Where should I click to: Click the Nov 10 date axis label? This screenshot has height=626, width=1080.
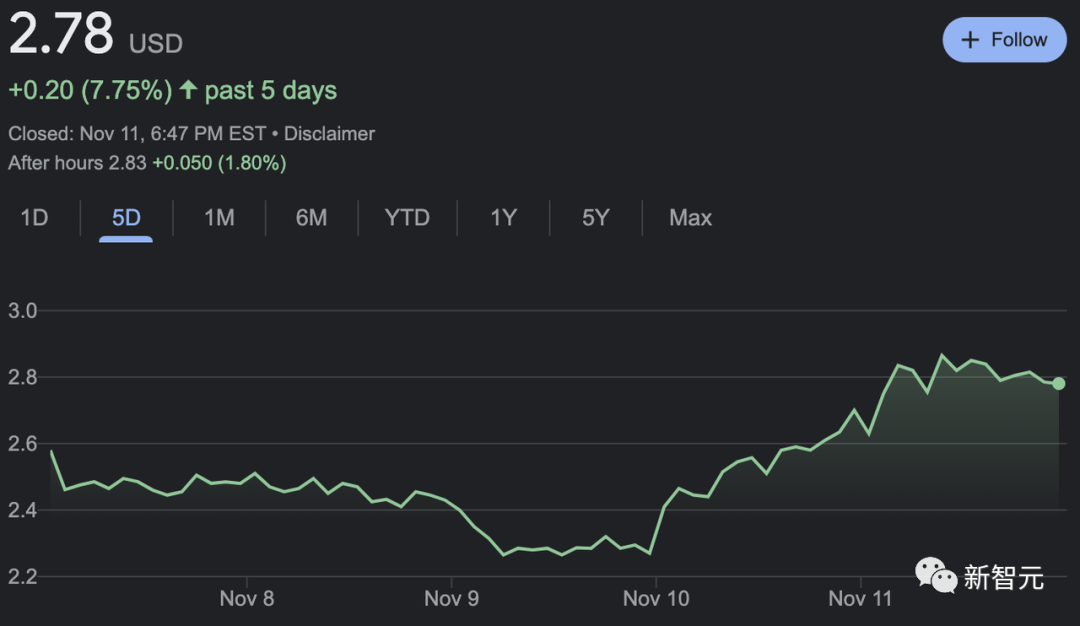point(656,598)
